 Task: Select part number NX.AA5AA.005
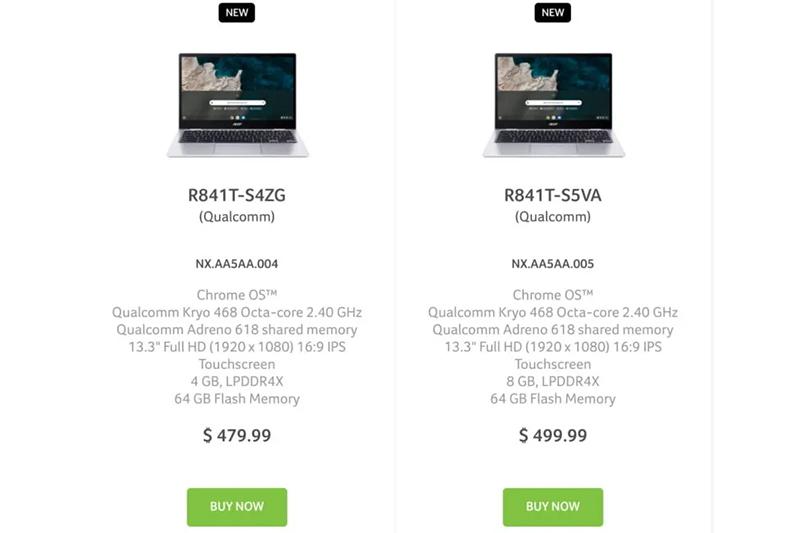553,265
